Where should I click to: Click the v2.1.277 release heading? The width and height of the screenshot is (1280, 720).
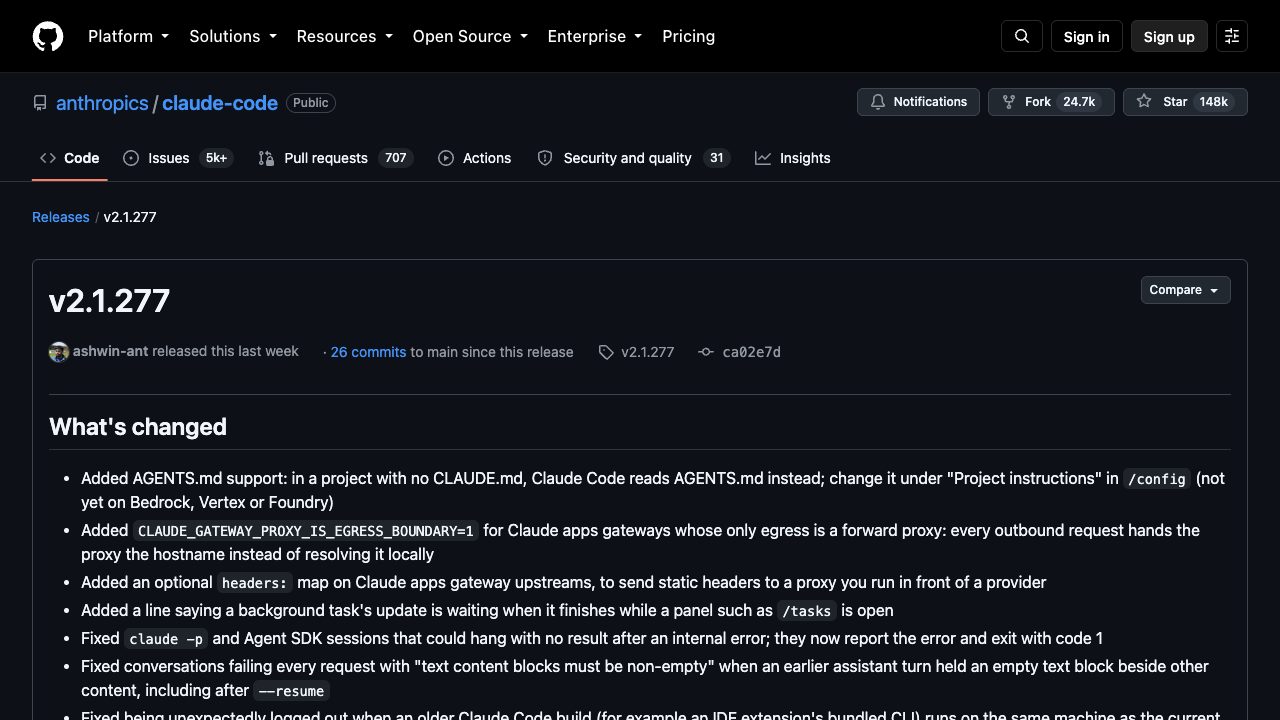(x=110, y=301)
